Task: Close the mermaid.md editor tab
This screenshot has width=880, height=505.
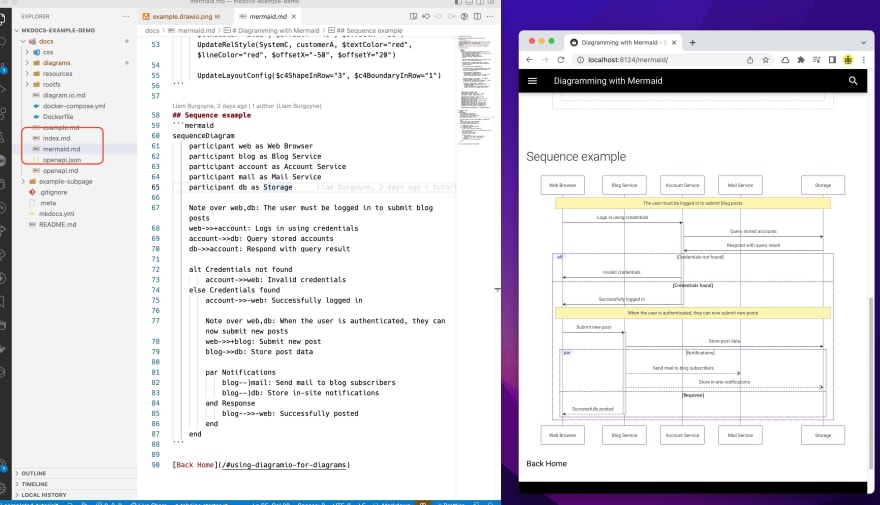Action: [x=294, y=16]
